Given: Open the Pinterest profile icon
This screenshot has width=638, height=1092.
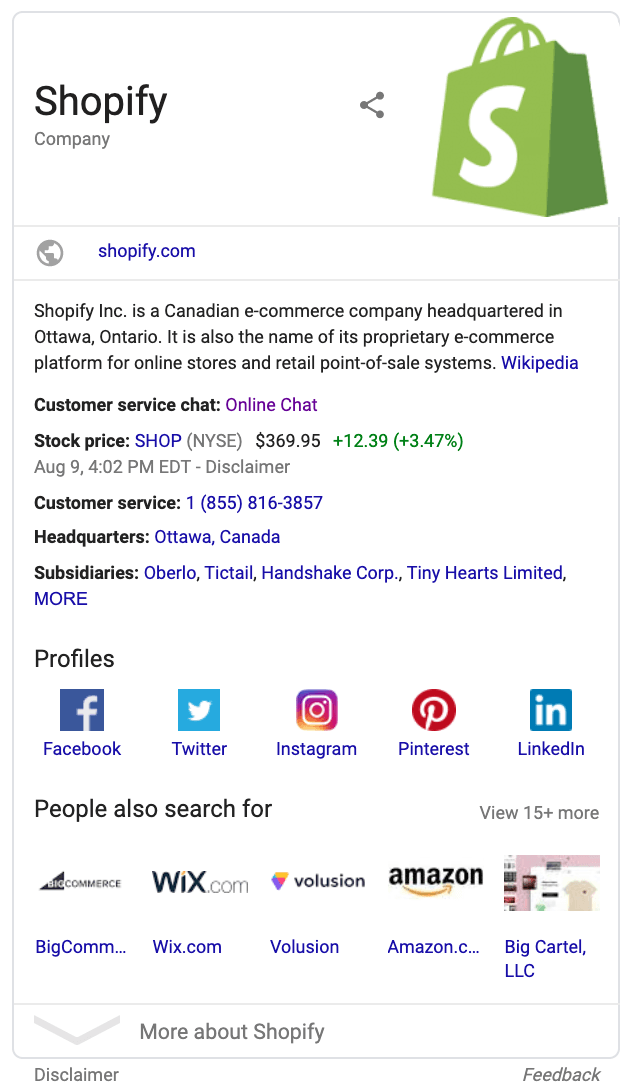Looking at the screenshot, I should [x=433, y=710].
